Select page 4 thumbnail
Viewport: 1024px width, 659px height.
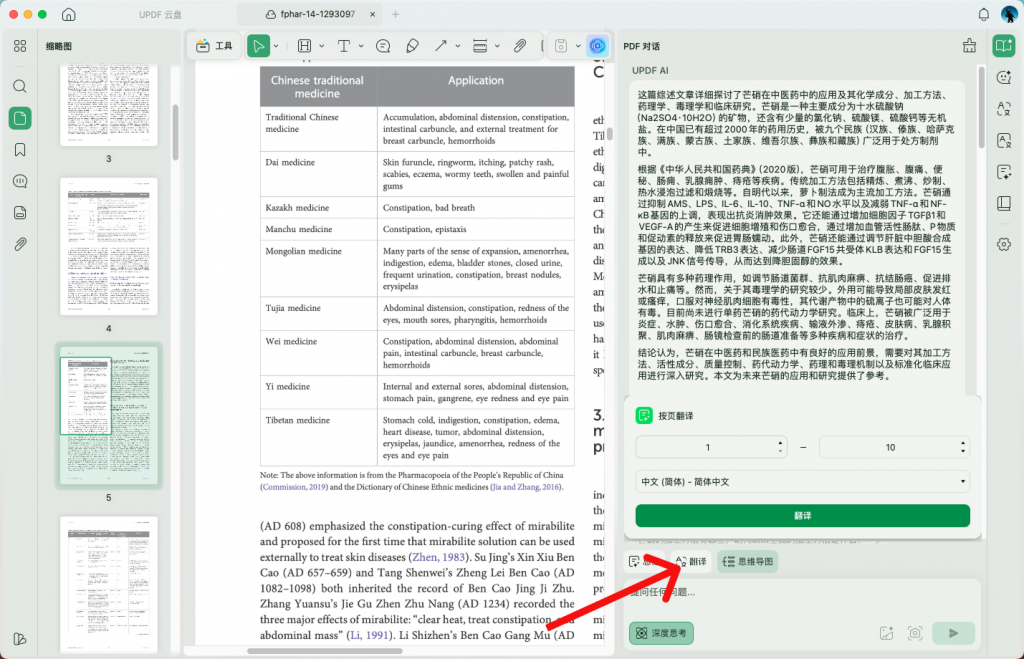tap(109, 246)
